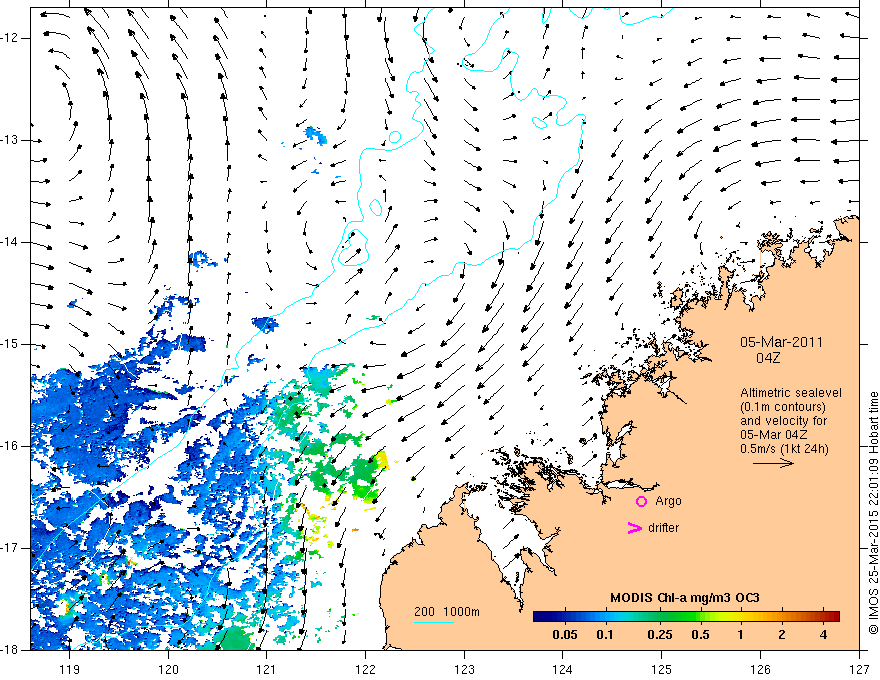Viewport: 880px width, 680px height.
Task: Click the longitude axis label 125
Action: (662, 669)
